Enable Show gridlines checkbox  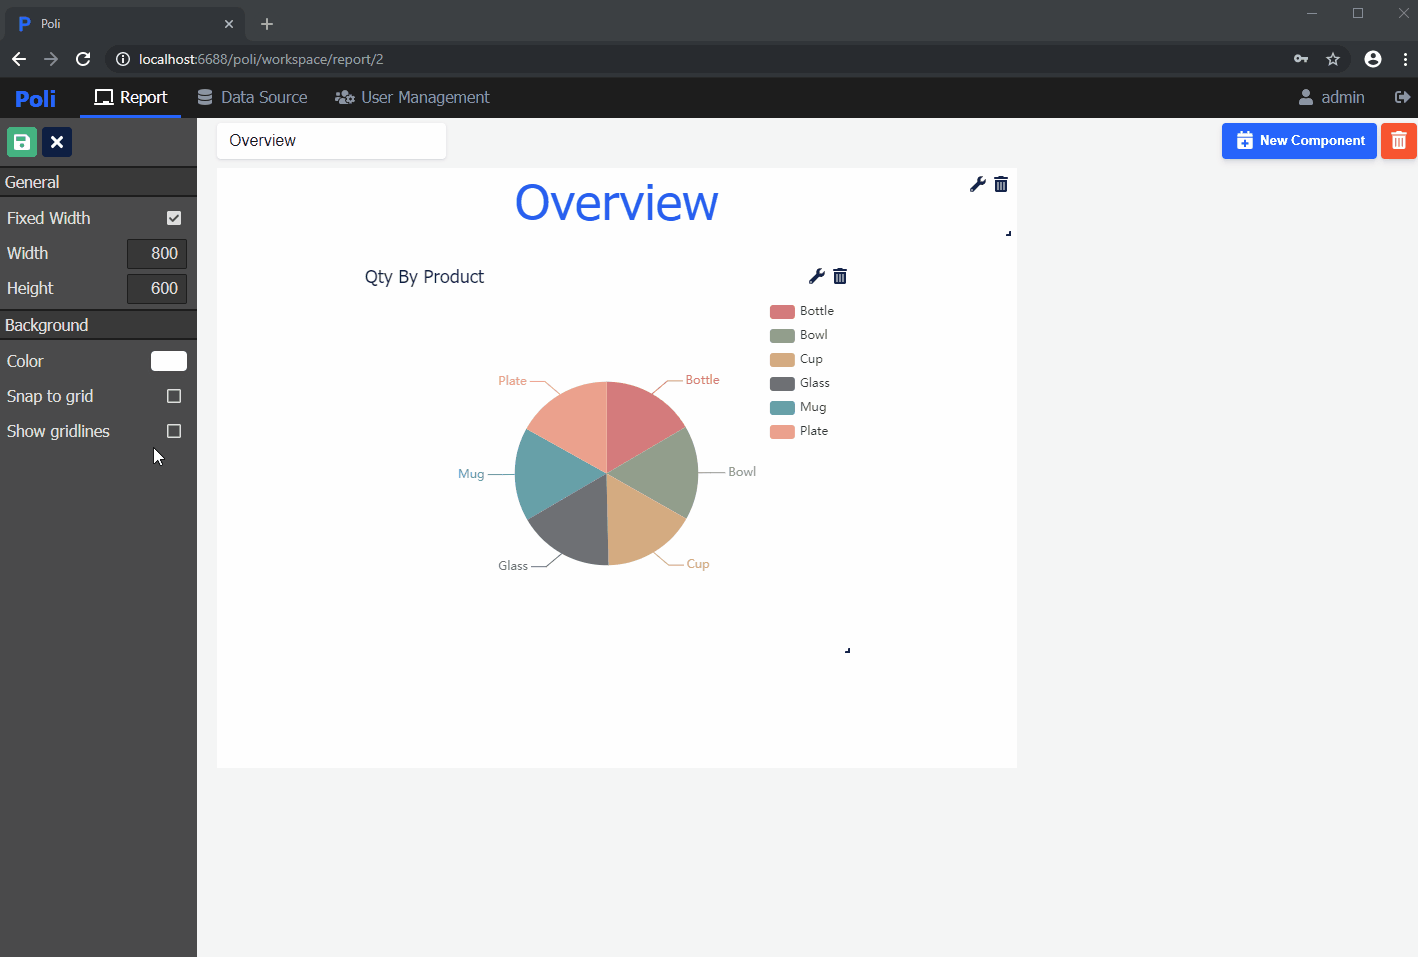(x=174, y=431)
